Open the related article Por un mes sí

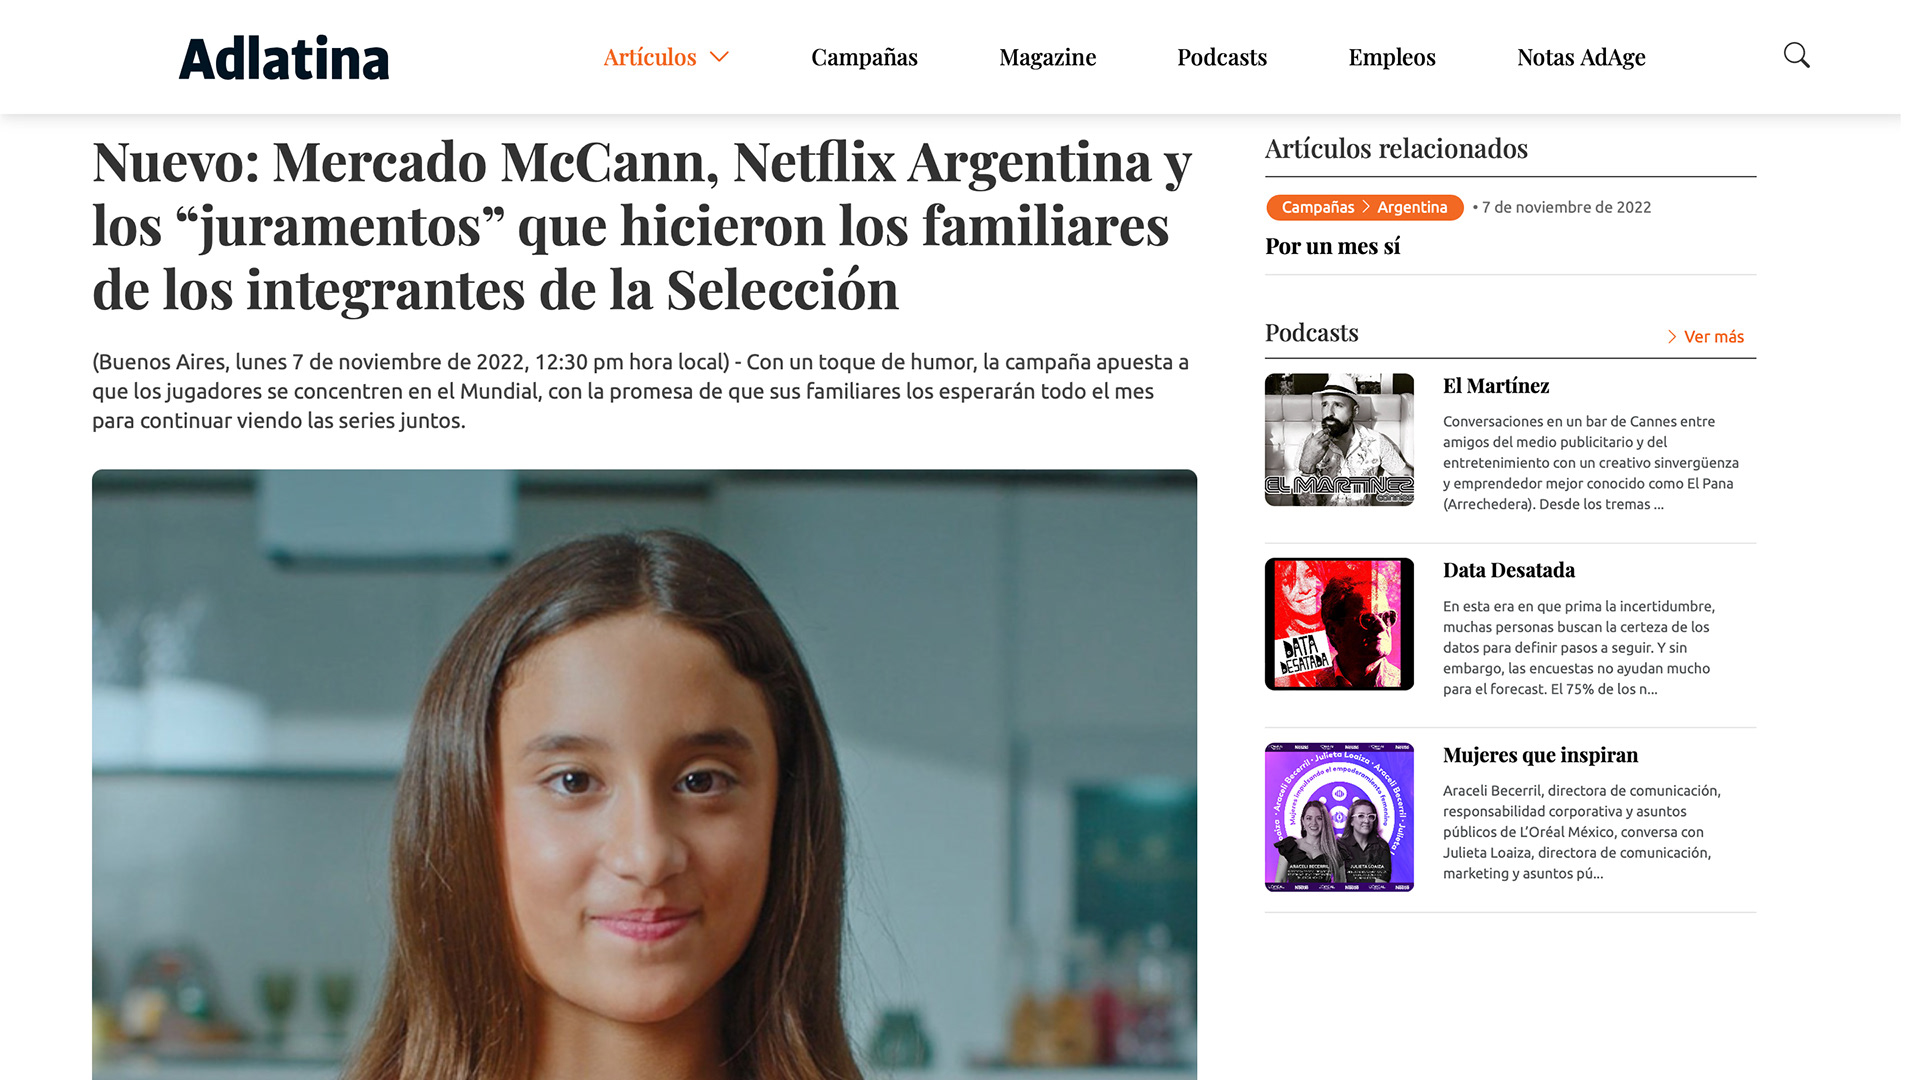point(1332,246)
